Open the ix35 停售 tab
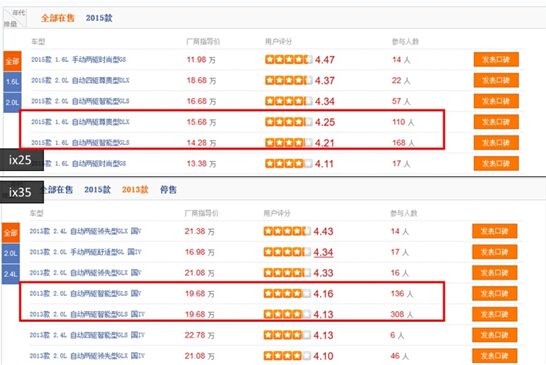The height and width of the screenshot is (365, 546). [168, 190]
